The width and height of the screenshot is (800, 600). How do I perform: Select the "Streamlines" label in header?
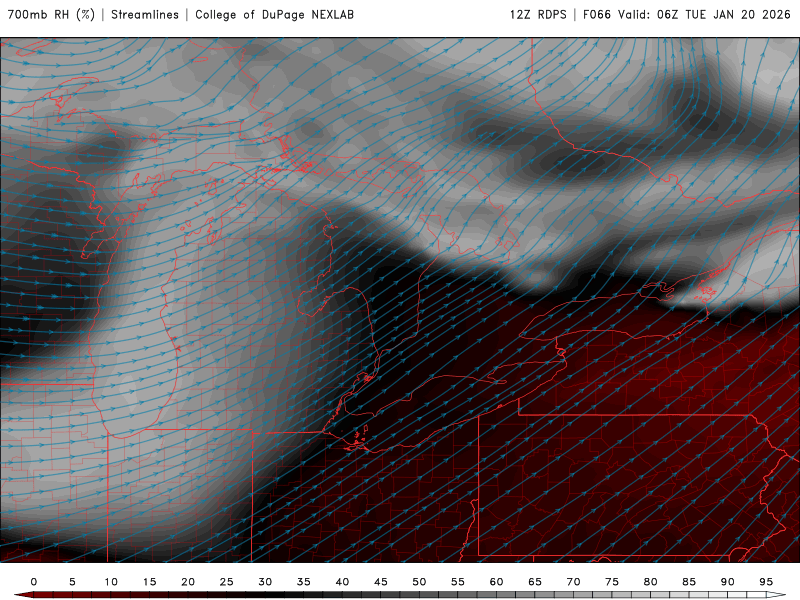(x=145, y=14)
